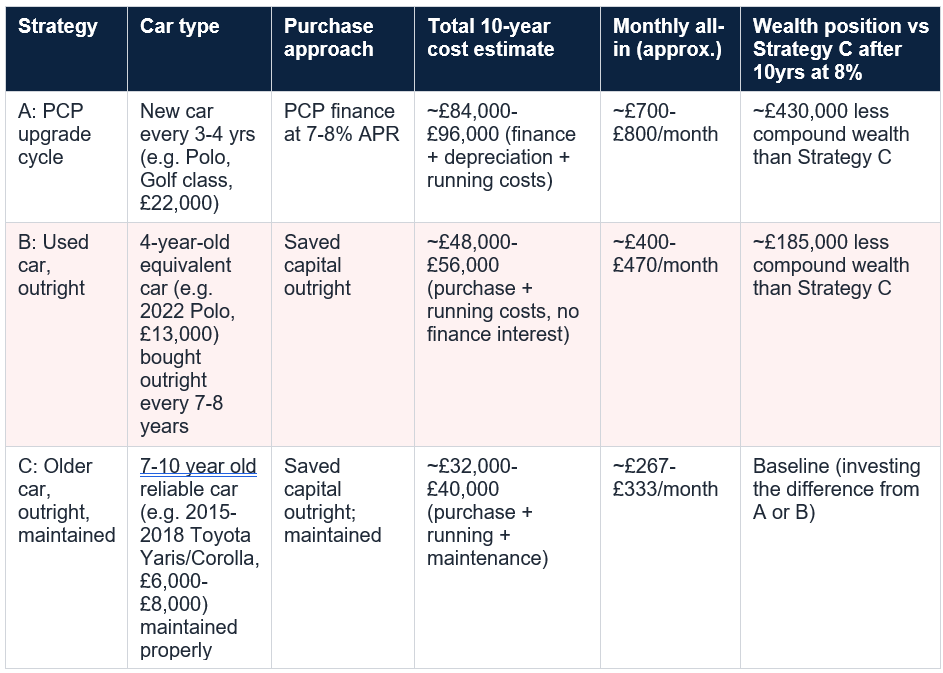The width and height of the screenshot is (943, 673).
Task: Click the 'B: Used car, outright' cell
Action: (67, 334)
